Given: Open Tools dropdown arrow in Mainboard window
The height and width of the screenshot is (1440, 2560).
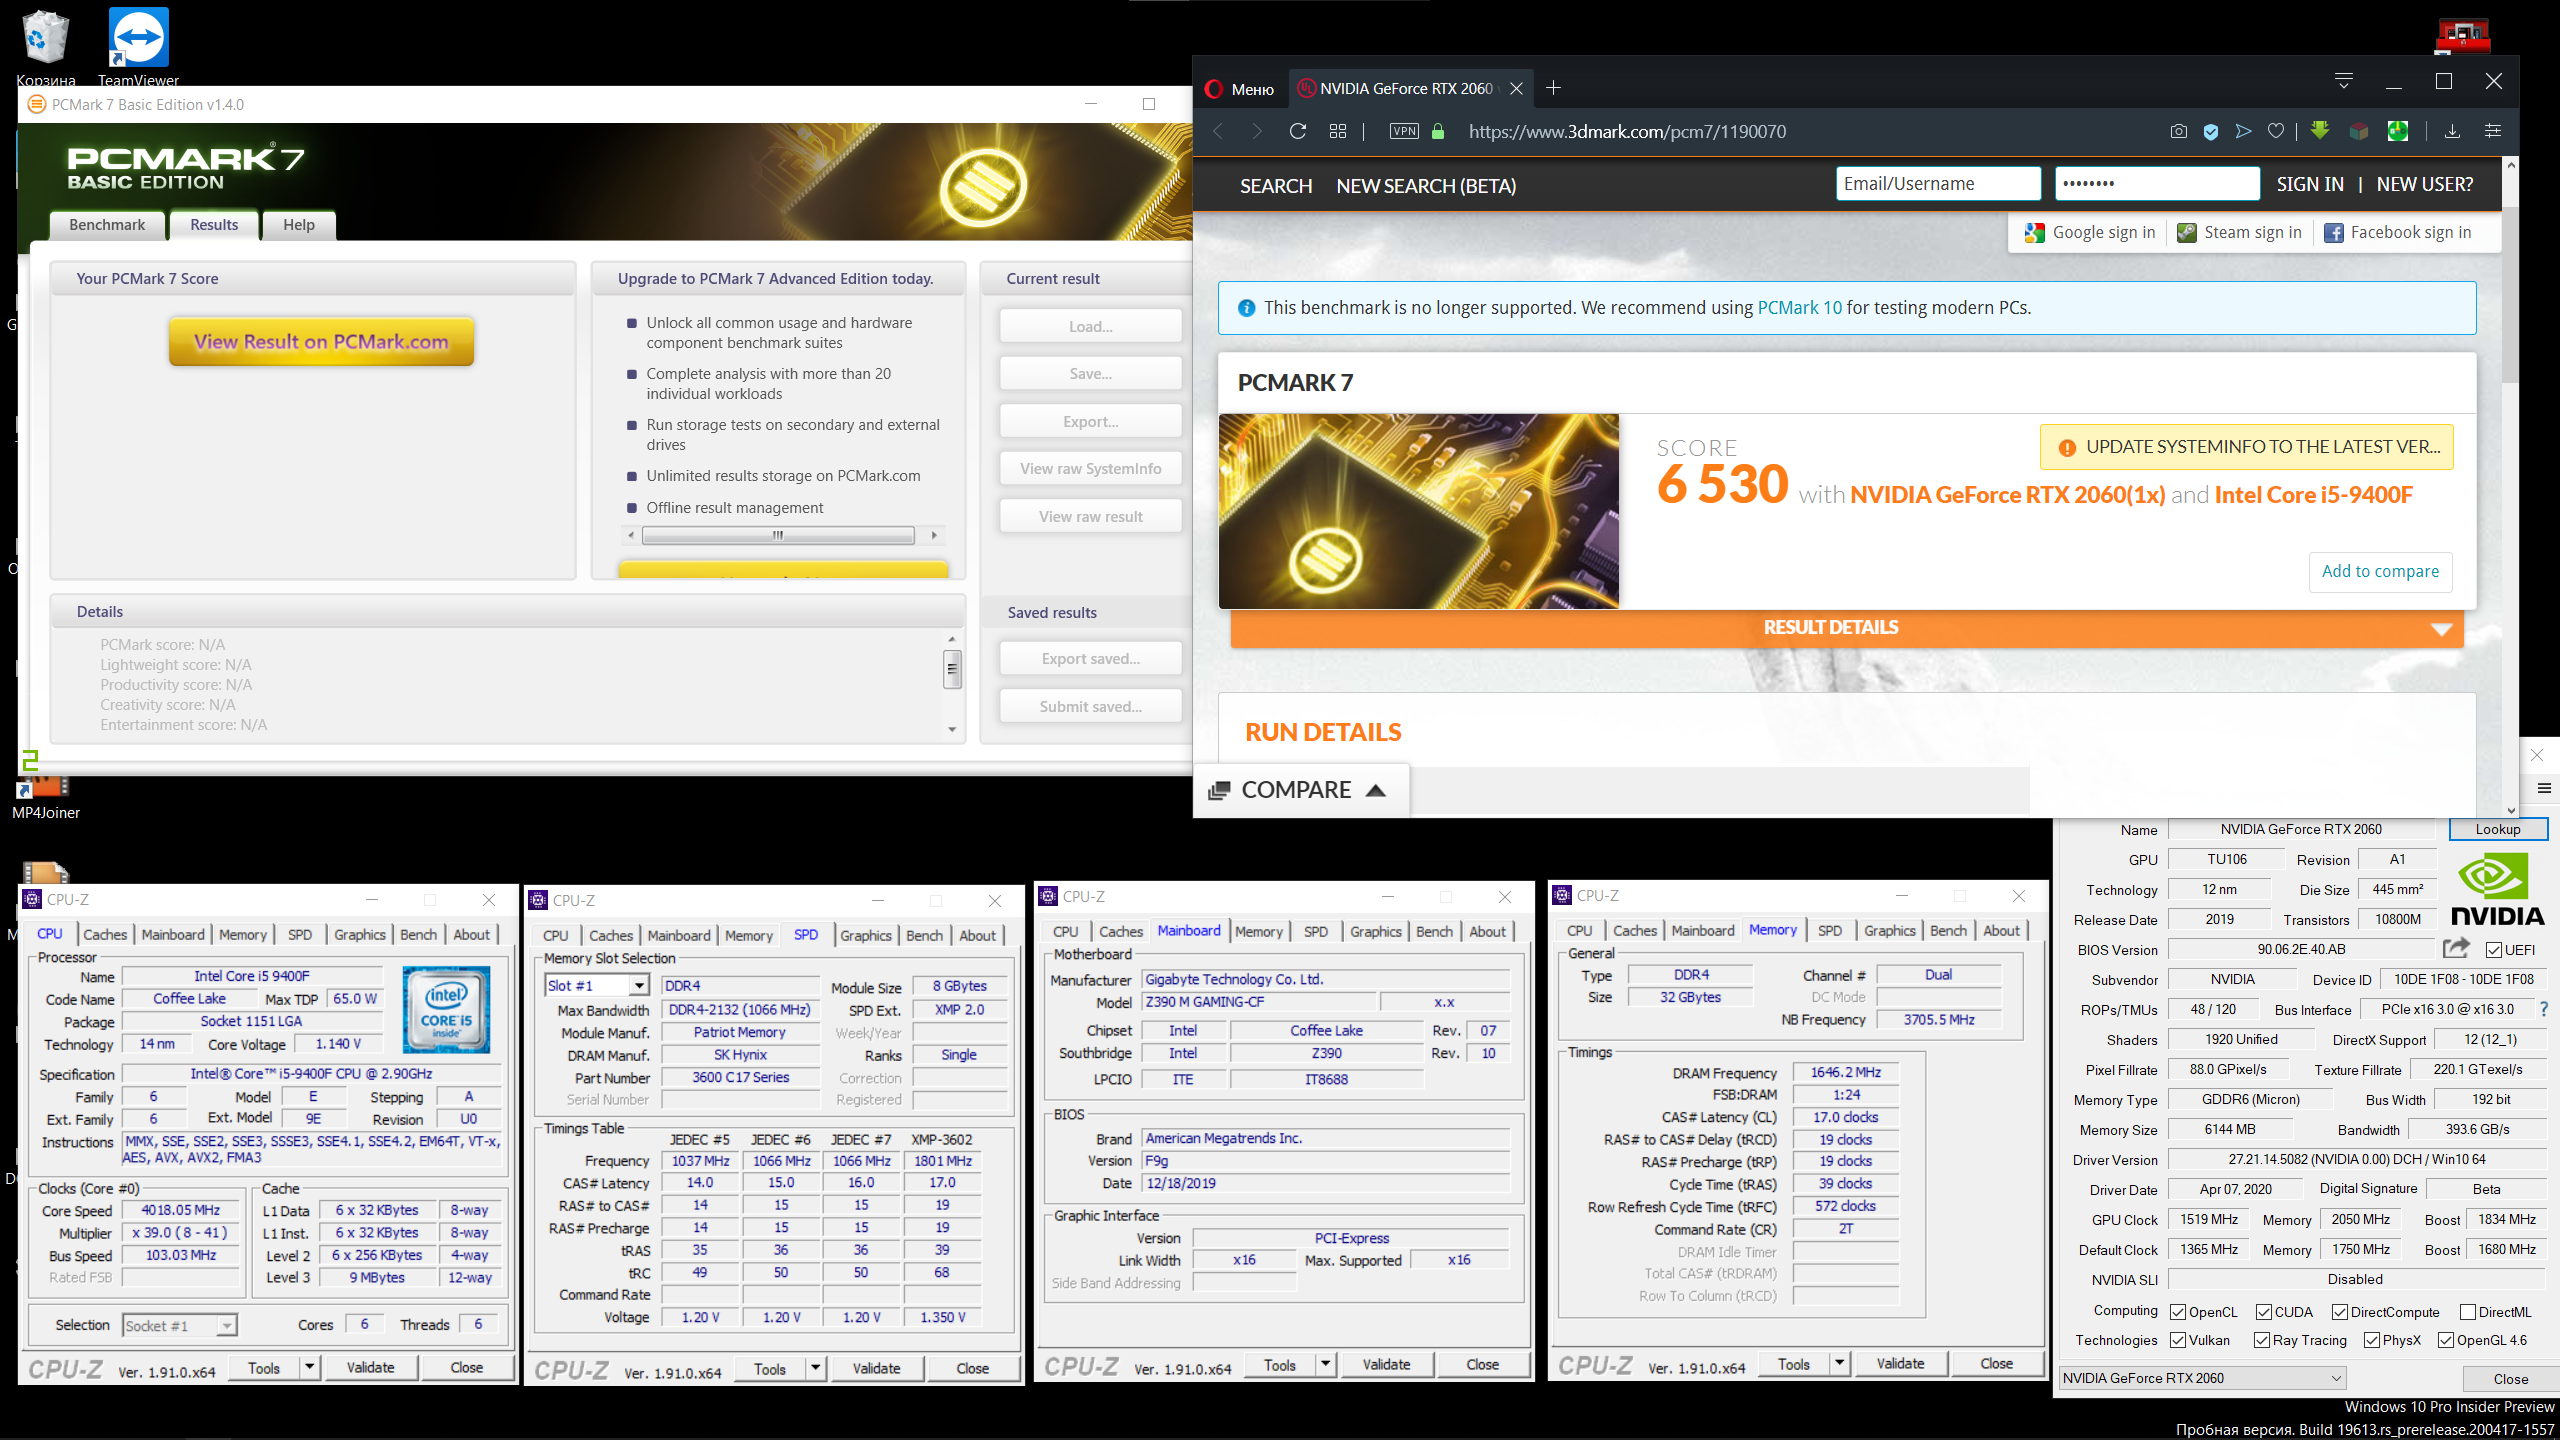Looking at the screenshot, I should pyautogui.click(x=1326, y=1364).
